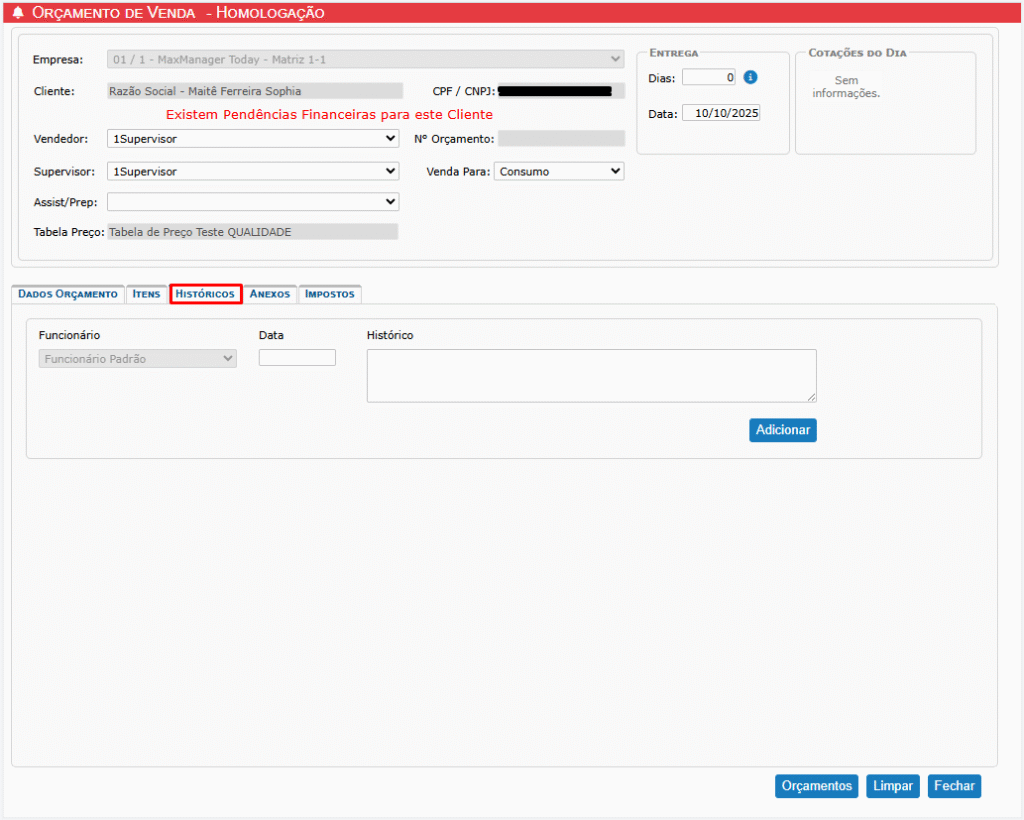Click the blue info icon beside Dias
Screen dimensions: 1024x820
pos(751,78)
